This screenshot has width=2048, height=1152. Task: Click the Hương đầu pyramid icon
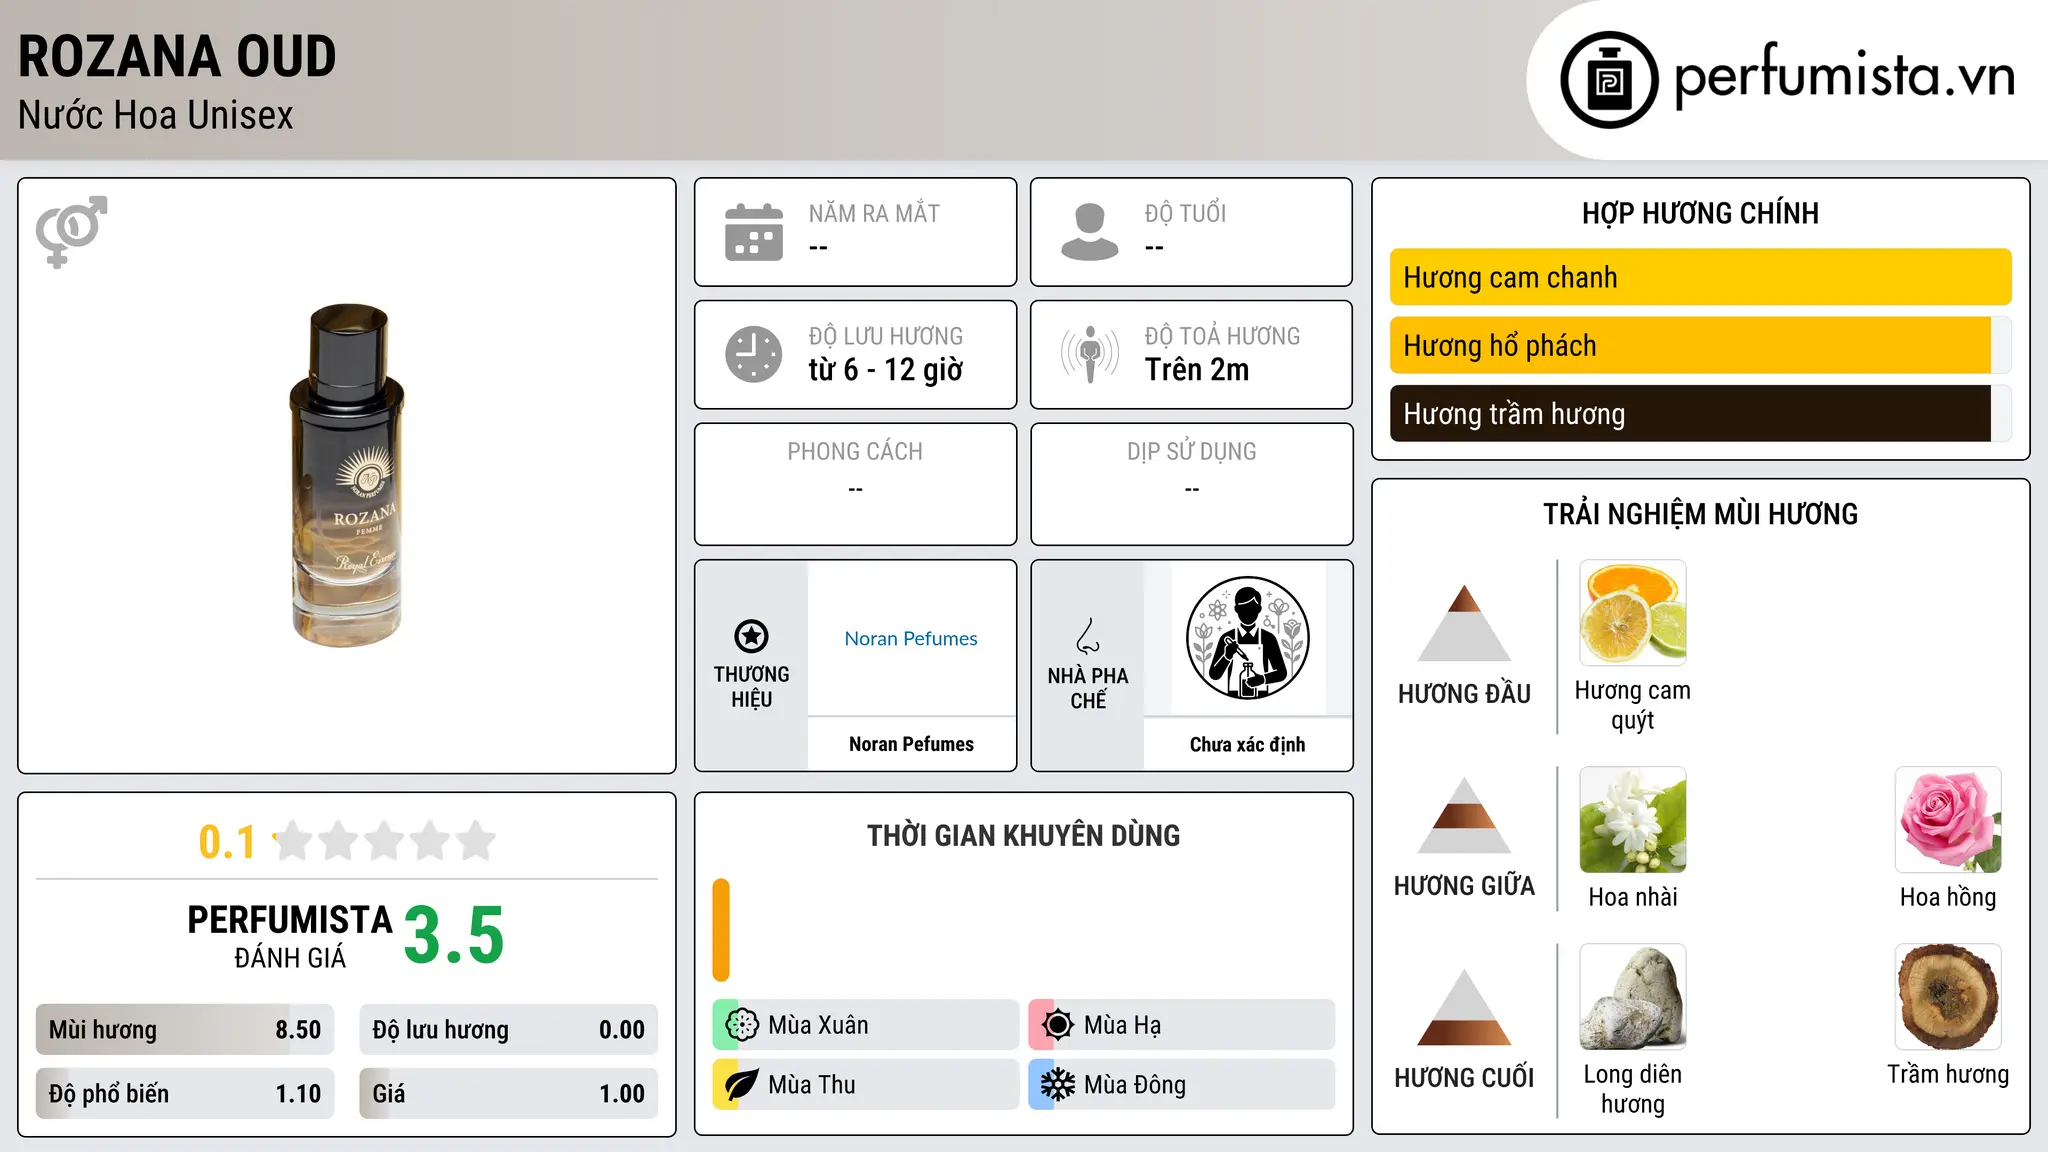click(x=1464, y=623)
